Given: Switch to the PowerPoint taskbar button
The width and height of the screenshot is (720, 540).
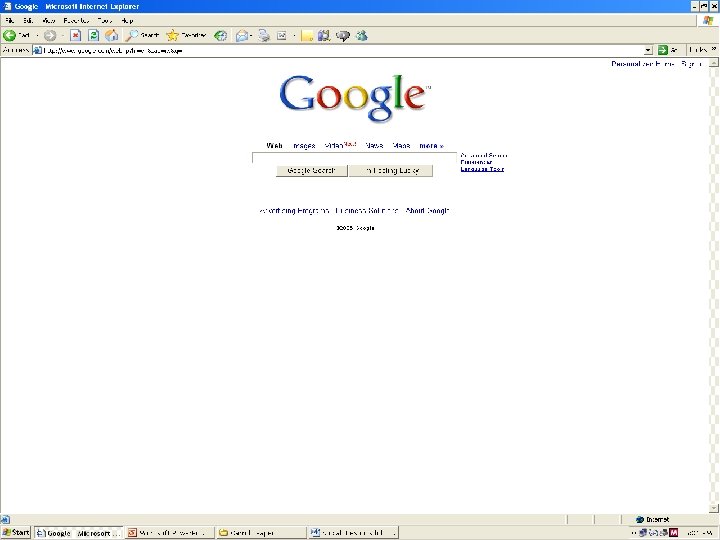Looking at the screenshot, I should click(x=169, y=533).
